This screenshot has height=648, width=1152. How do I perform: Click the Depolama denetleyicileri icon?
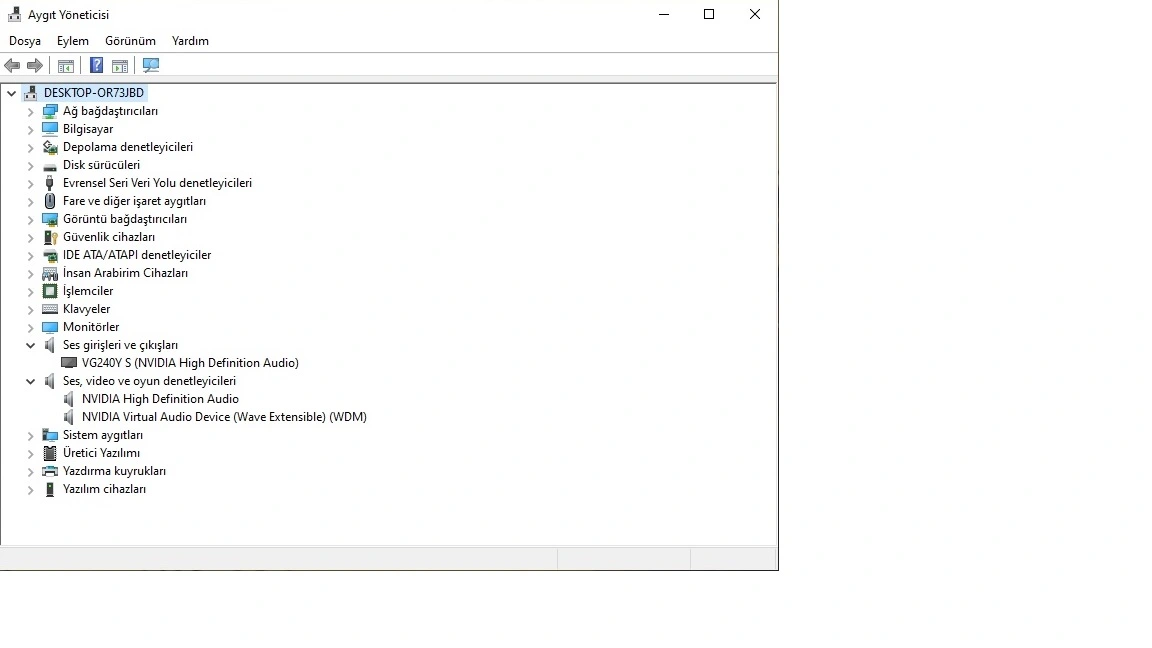coord(50,147)
